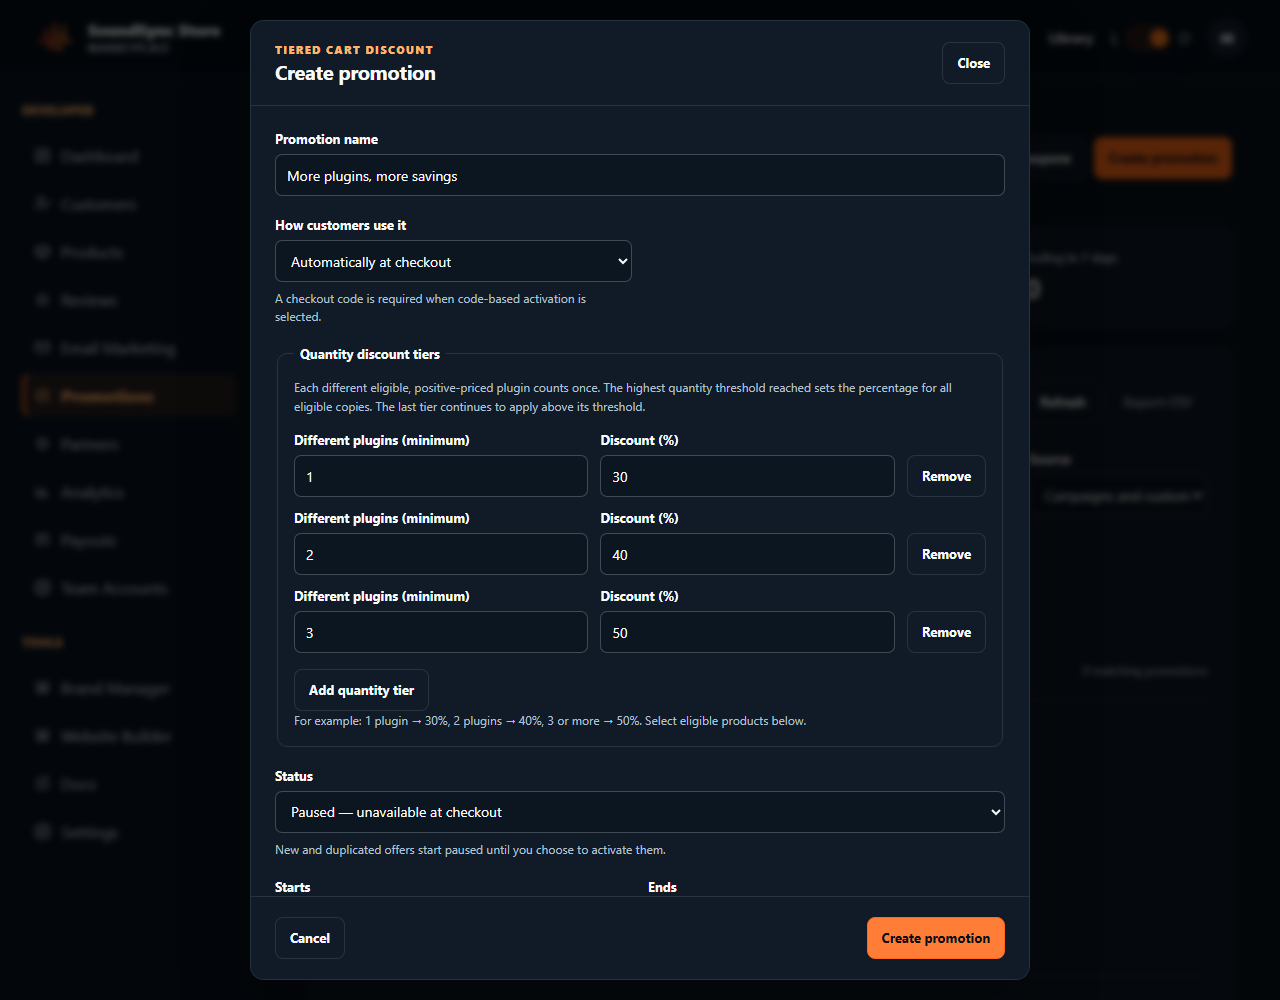Click the 'Quantity discount tiers' legend
This screenshot has height=1000, width=1280.
[370, 354]
